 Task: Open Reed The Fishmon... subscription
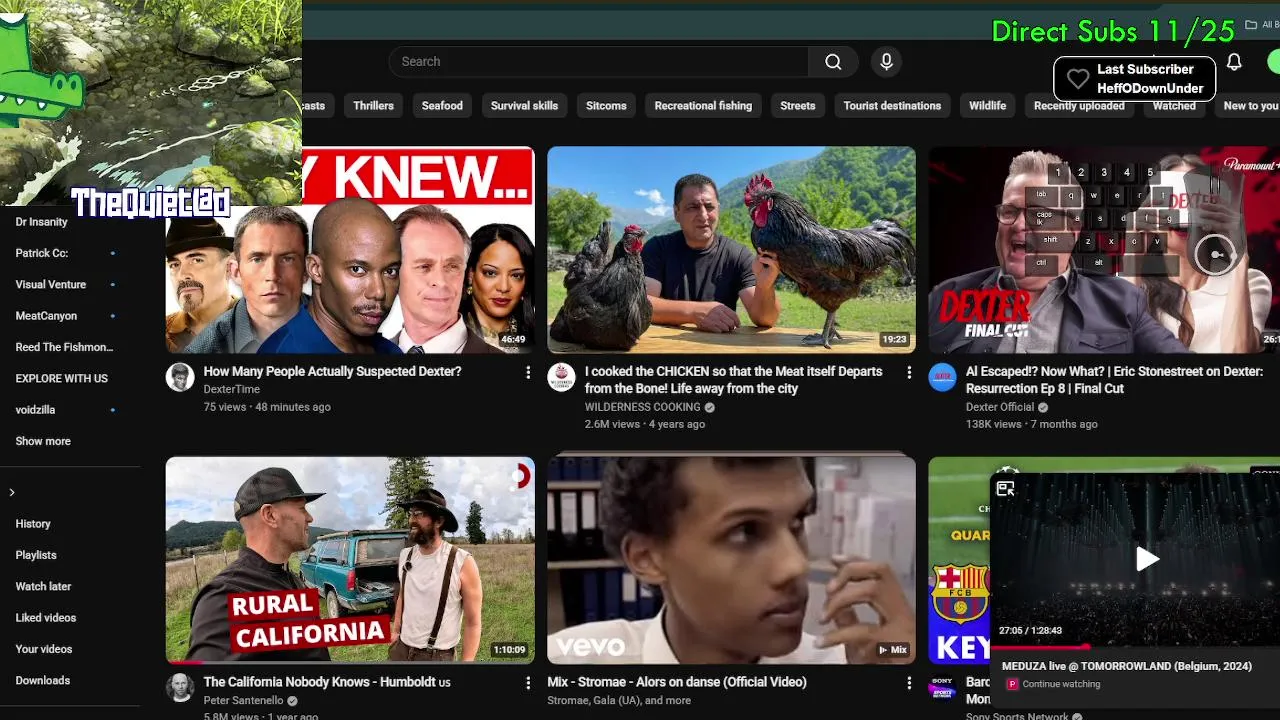64,347
